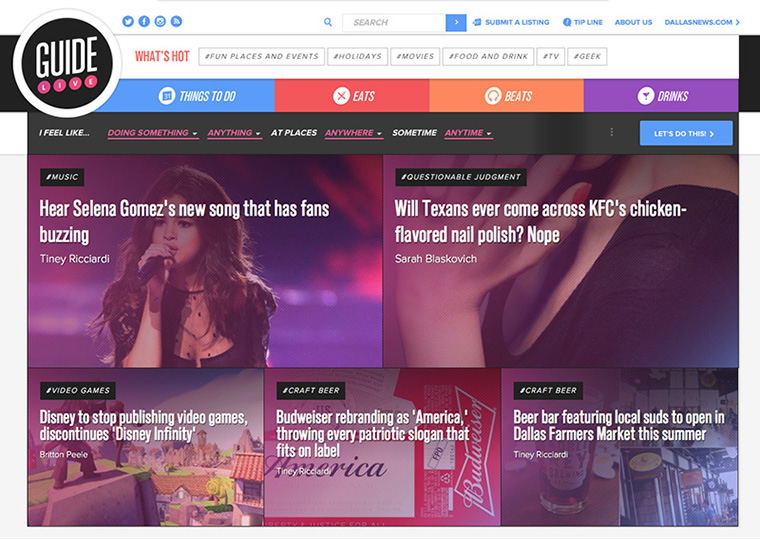Open the #Questionable Judgment tag

coord(461,177)
